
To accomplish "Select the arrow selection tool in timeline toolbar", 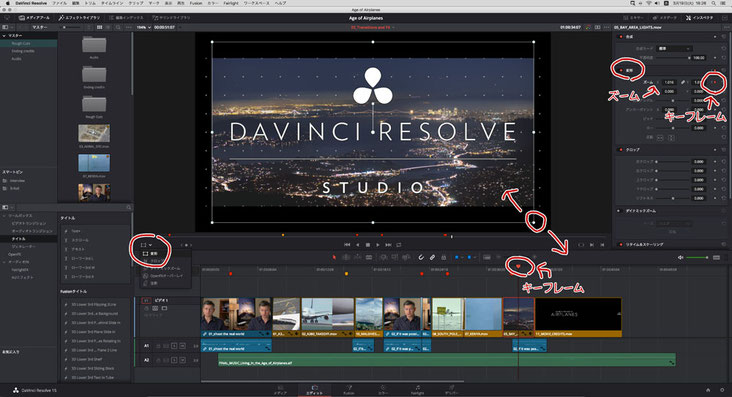I will [x=334, y=257].
